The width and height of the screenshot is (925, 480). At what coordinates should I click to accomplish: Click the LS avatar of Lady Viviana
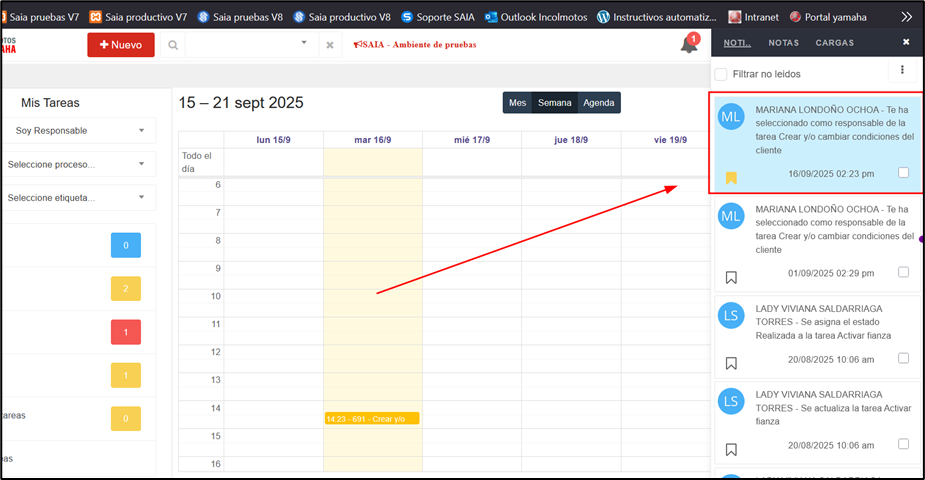(x=731, y=315)
